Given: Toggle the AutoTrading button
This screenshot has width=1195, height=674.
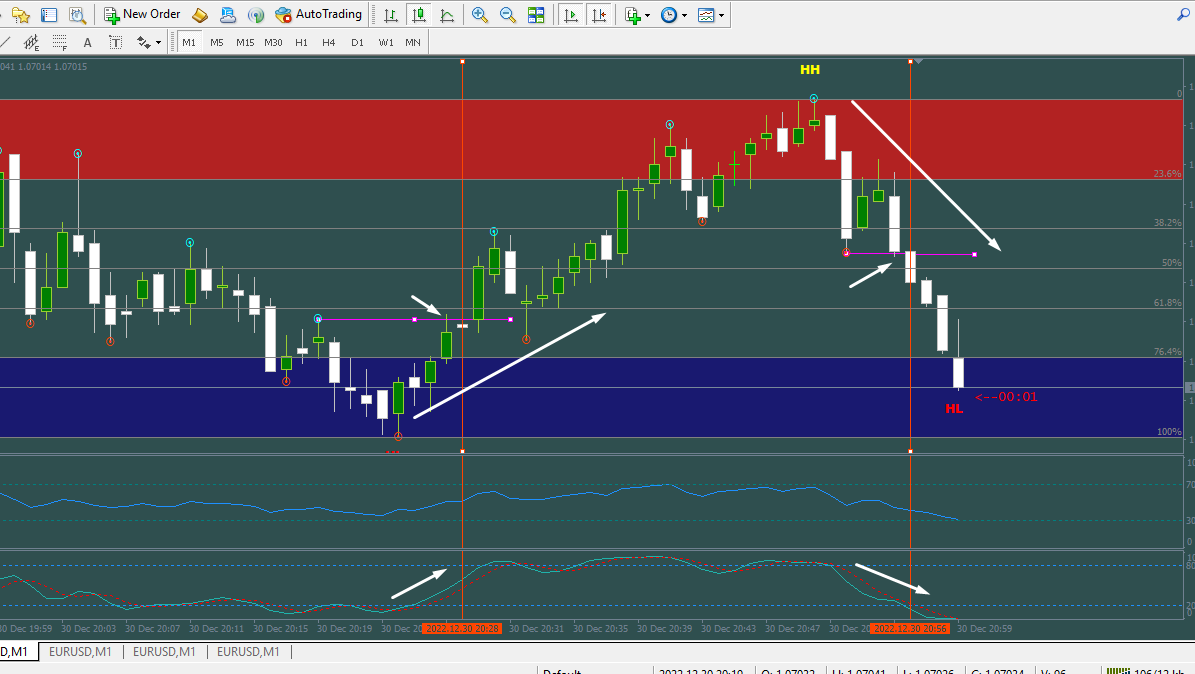Looking at the screenshot, I should 319,14.
